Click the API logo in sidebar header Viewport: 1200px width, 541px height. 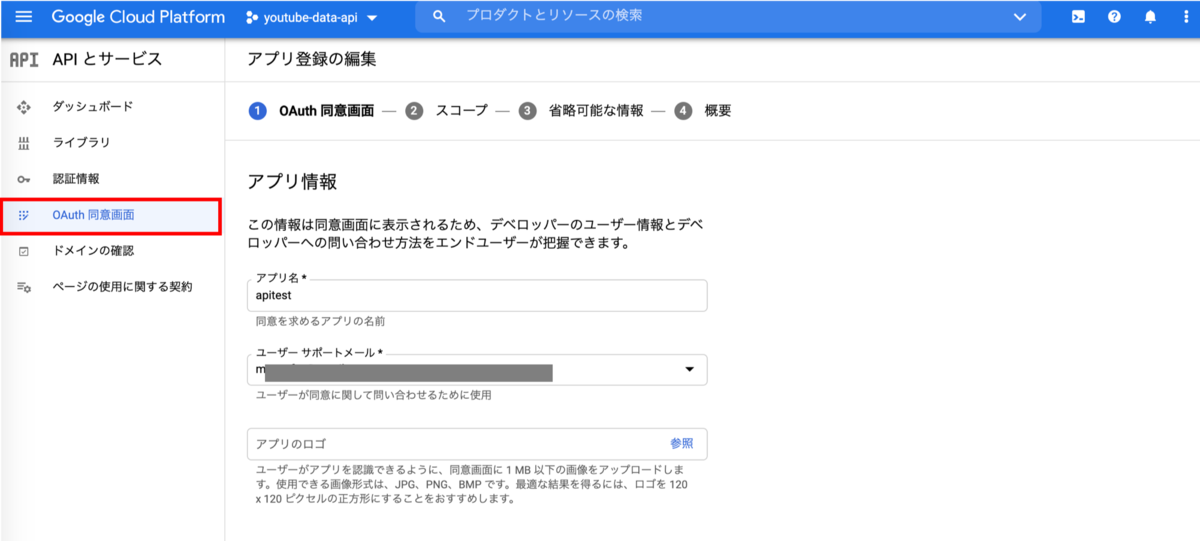point(24,60)
